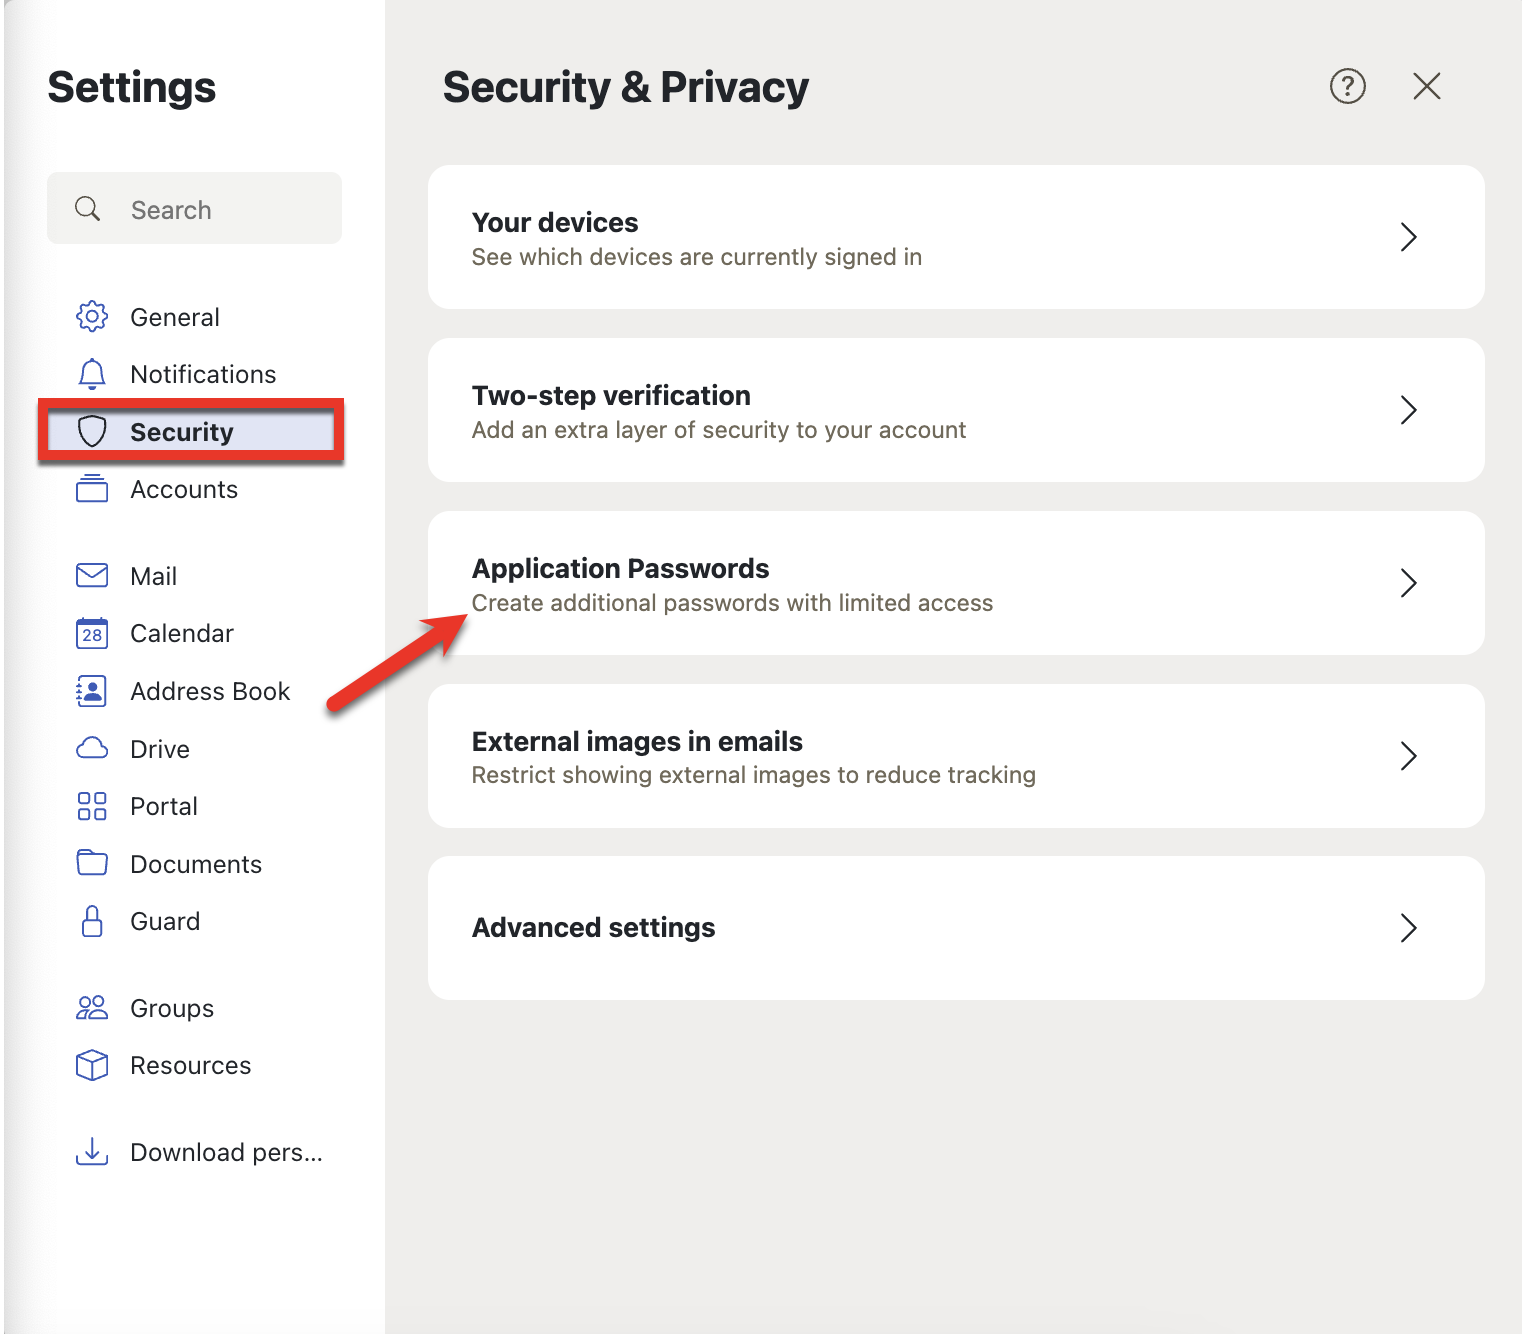Click the Drive cloud icon
This screenshot has height=1334, width=1522.
(x=91, y=748)
